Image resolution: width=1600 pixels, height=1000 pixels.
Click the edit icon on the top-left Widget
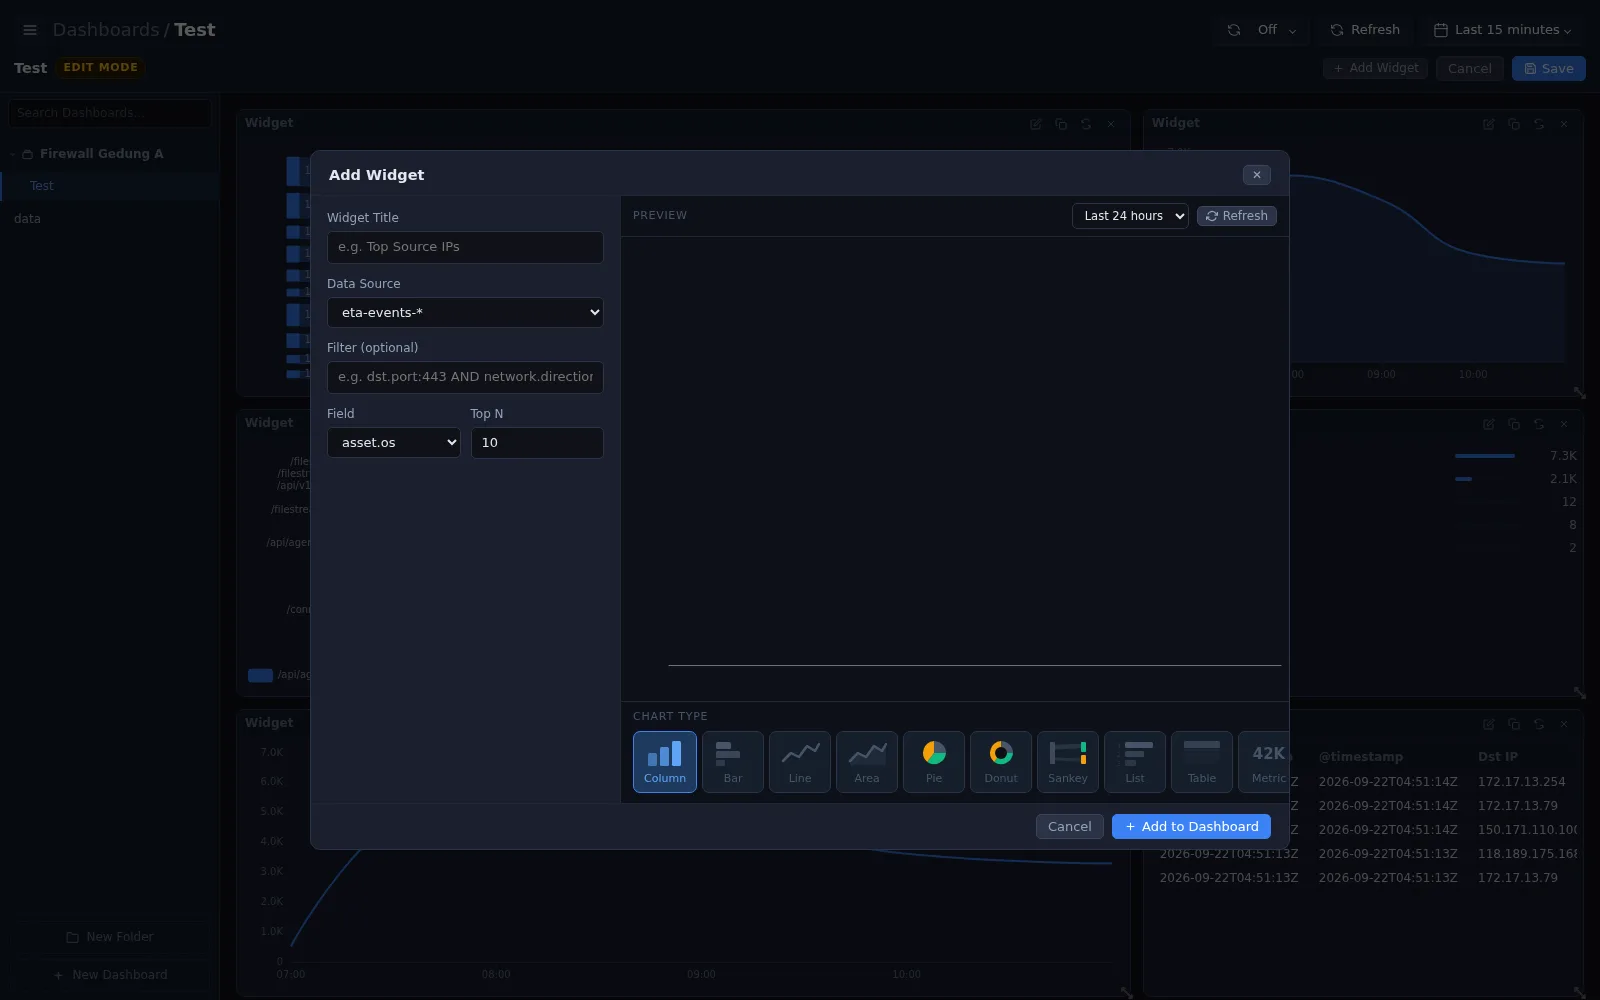(x=1036, y=124)
